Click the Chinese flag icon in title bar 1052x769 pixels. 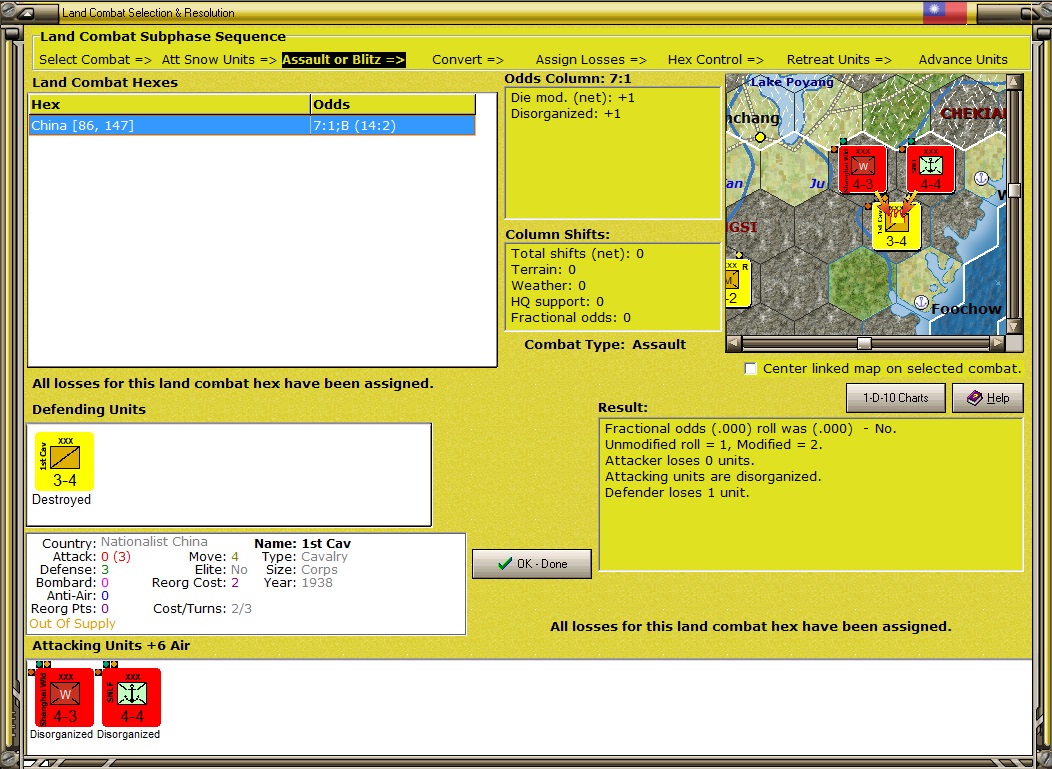click(945, 13)
